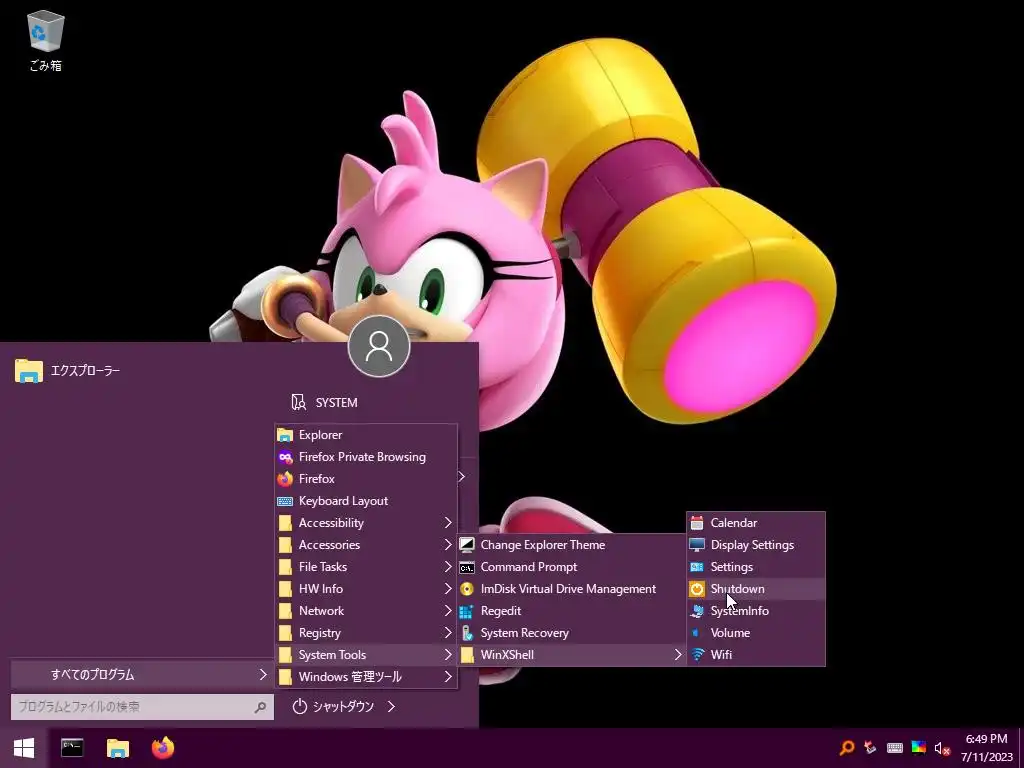The height and width of the screenshot is (768, 1024).
Task: Select the WinXShell folder entry
Action: (571, 654)
